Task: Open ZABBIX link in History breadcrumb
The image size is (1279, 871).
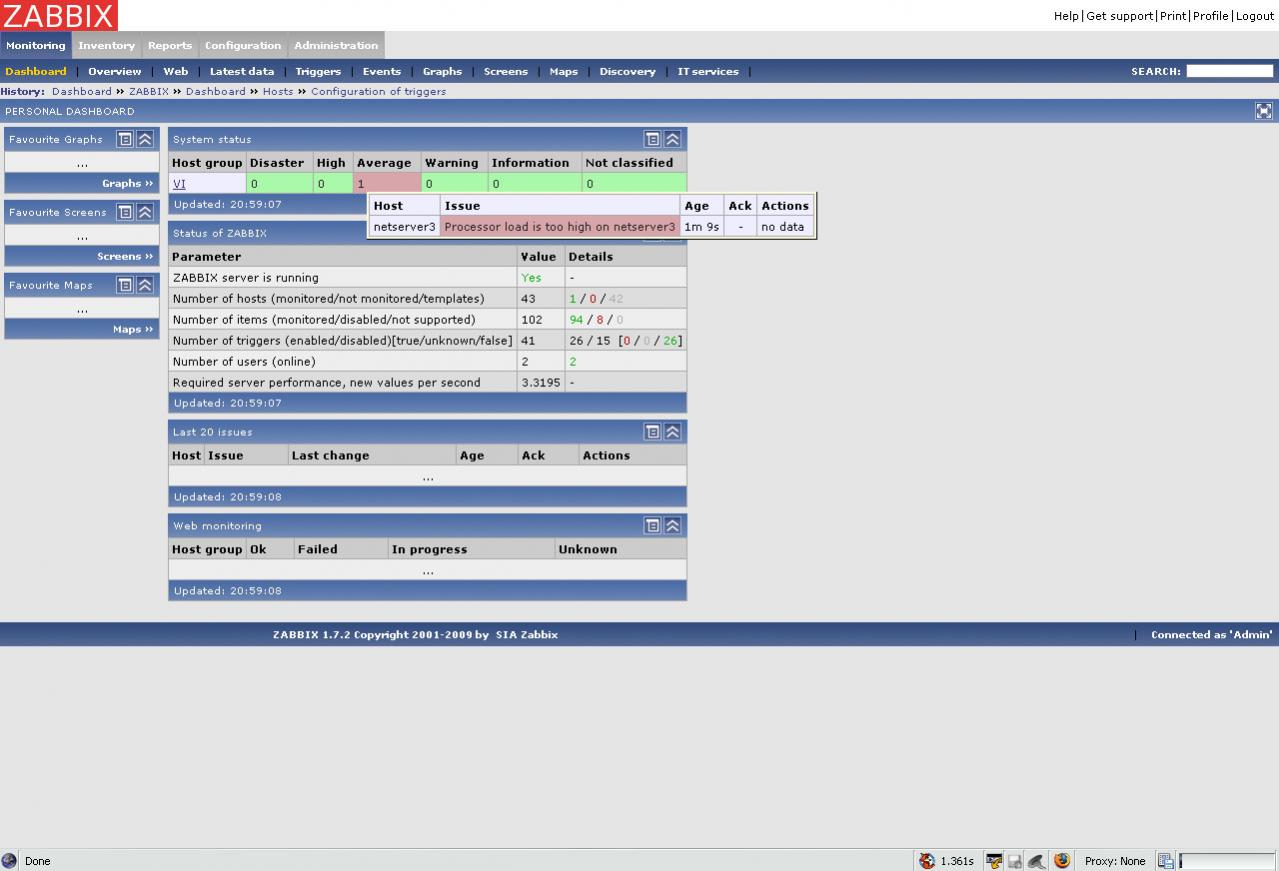Action: pyautogui.click(x=149, y=91)
